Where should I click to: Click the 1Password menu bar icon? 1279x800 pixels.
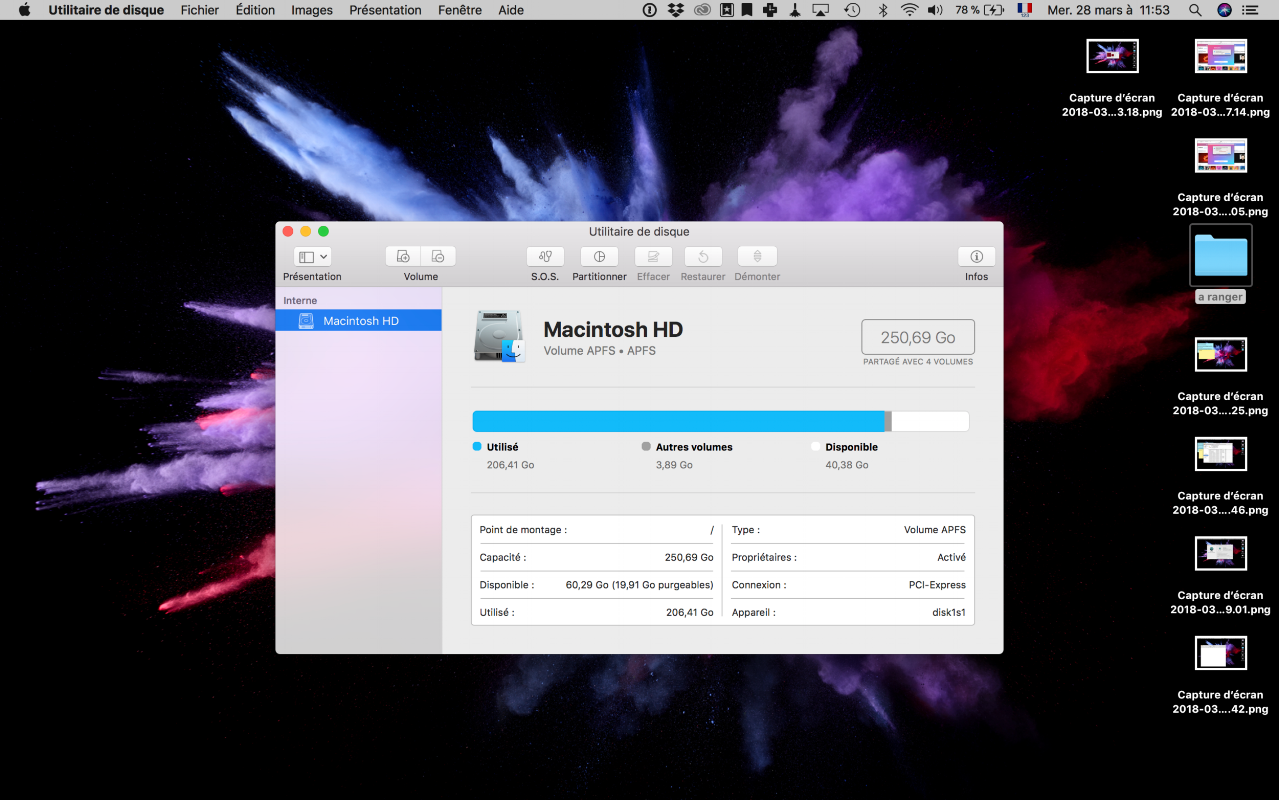650,10
